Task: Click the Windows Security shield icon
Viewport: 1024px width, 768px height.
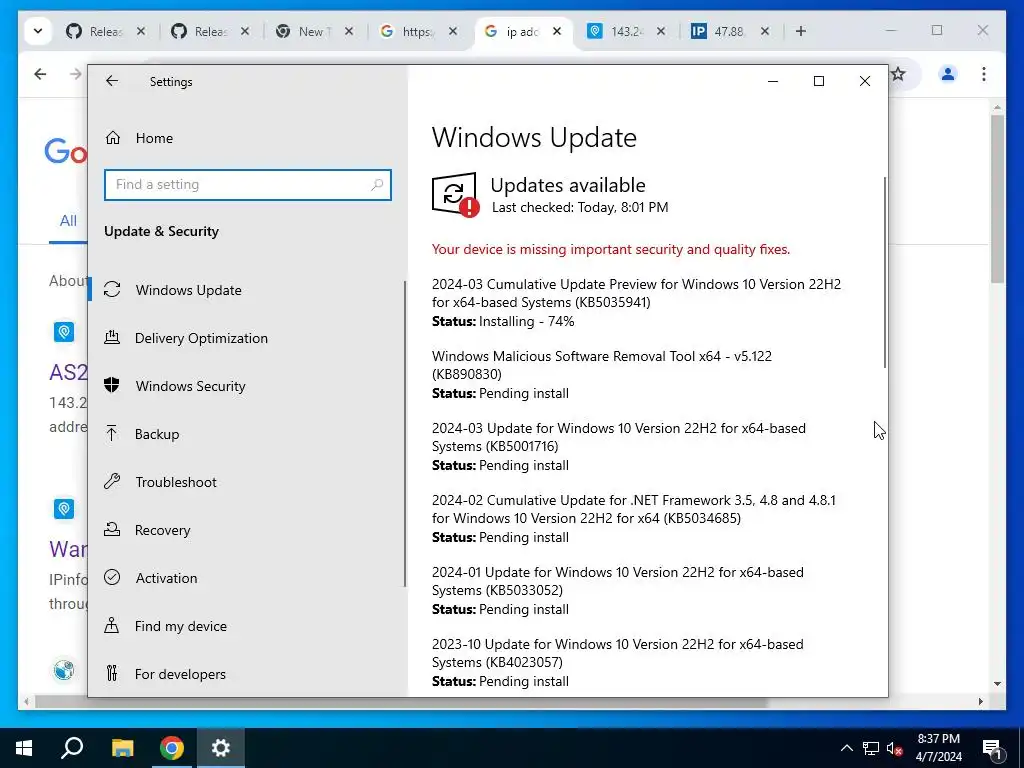Action: [112, 385]
